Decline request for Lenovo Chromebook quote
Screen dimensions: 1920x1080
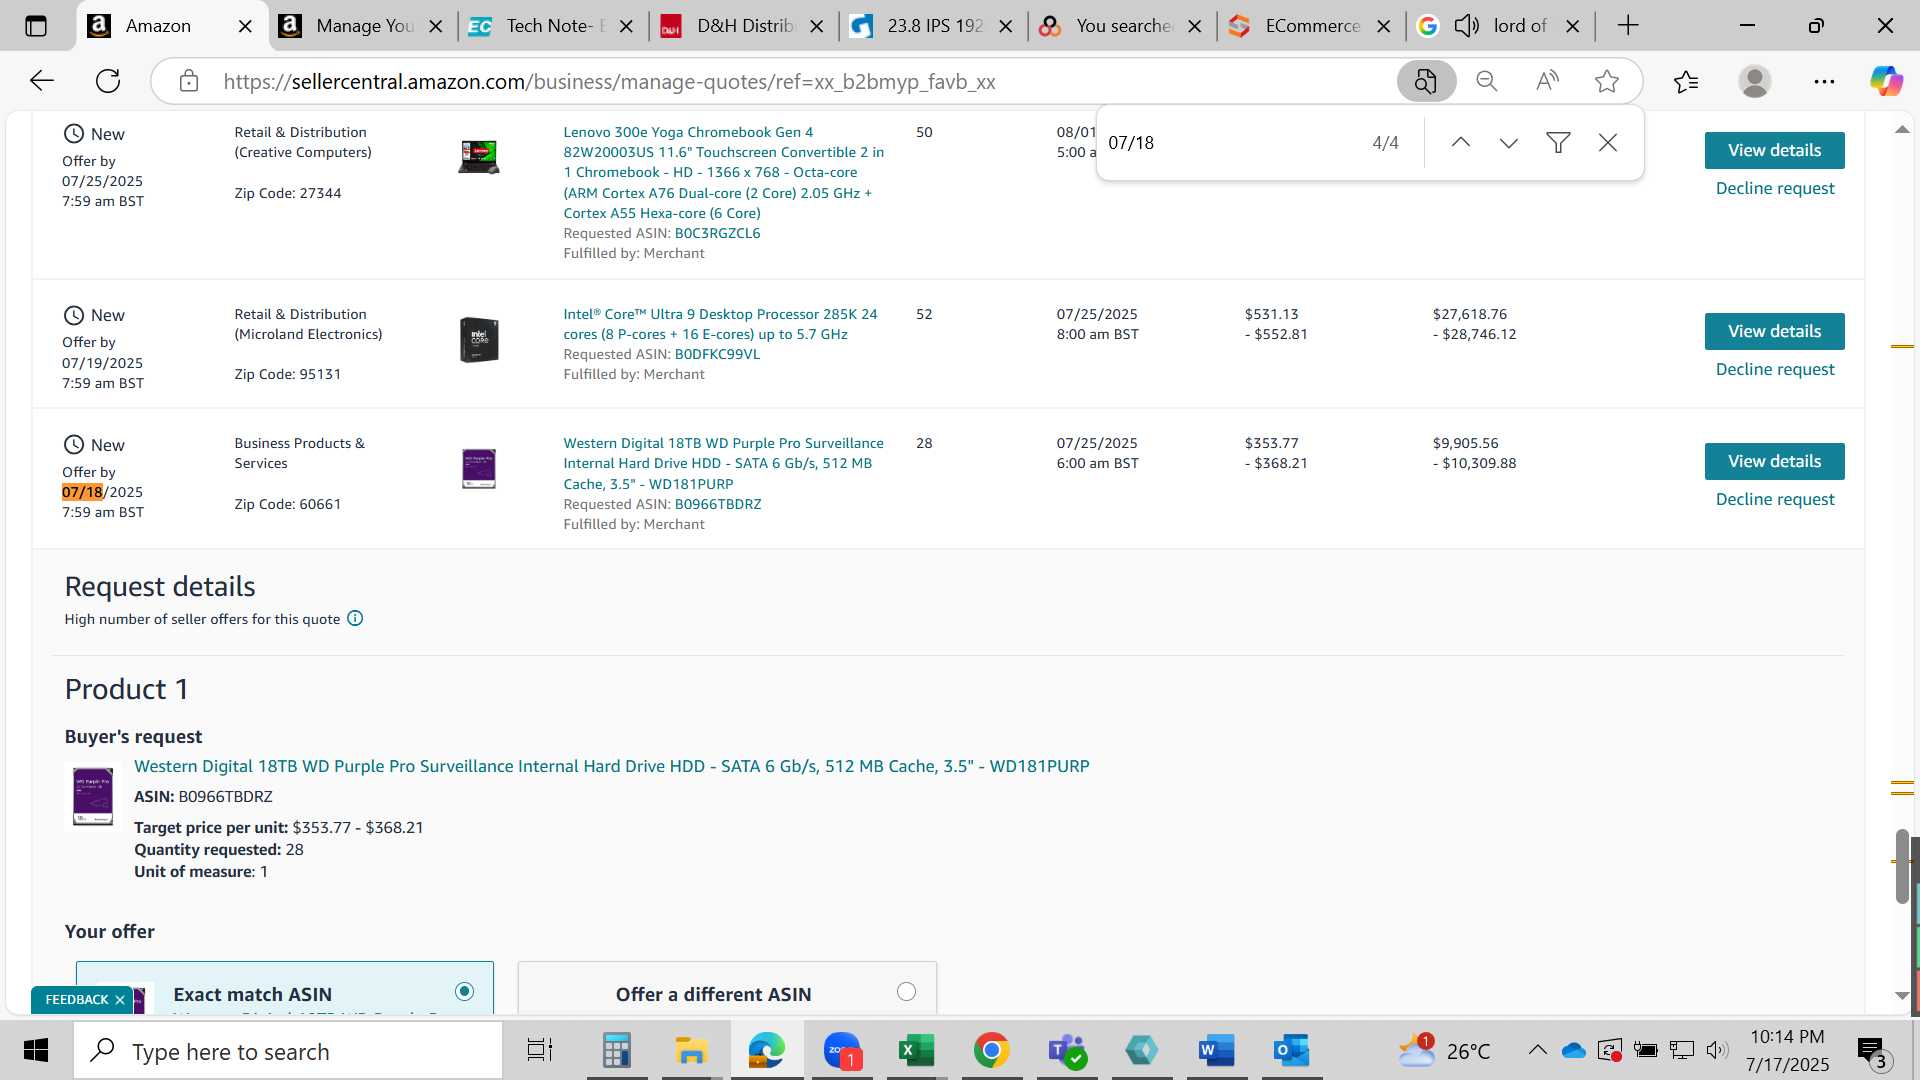(x=1774, y=189)
